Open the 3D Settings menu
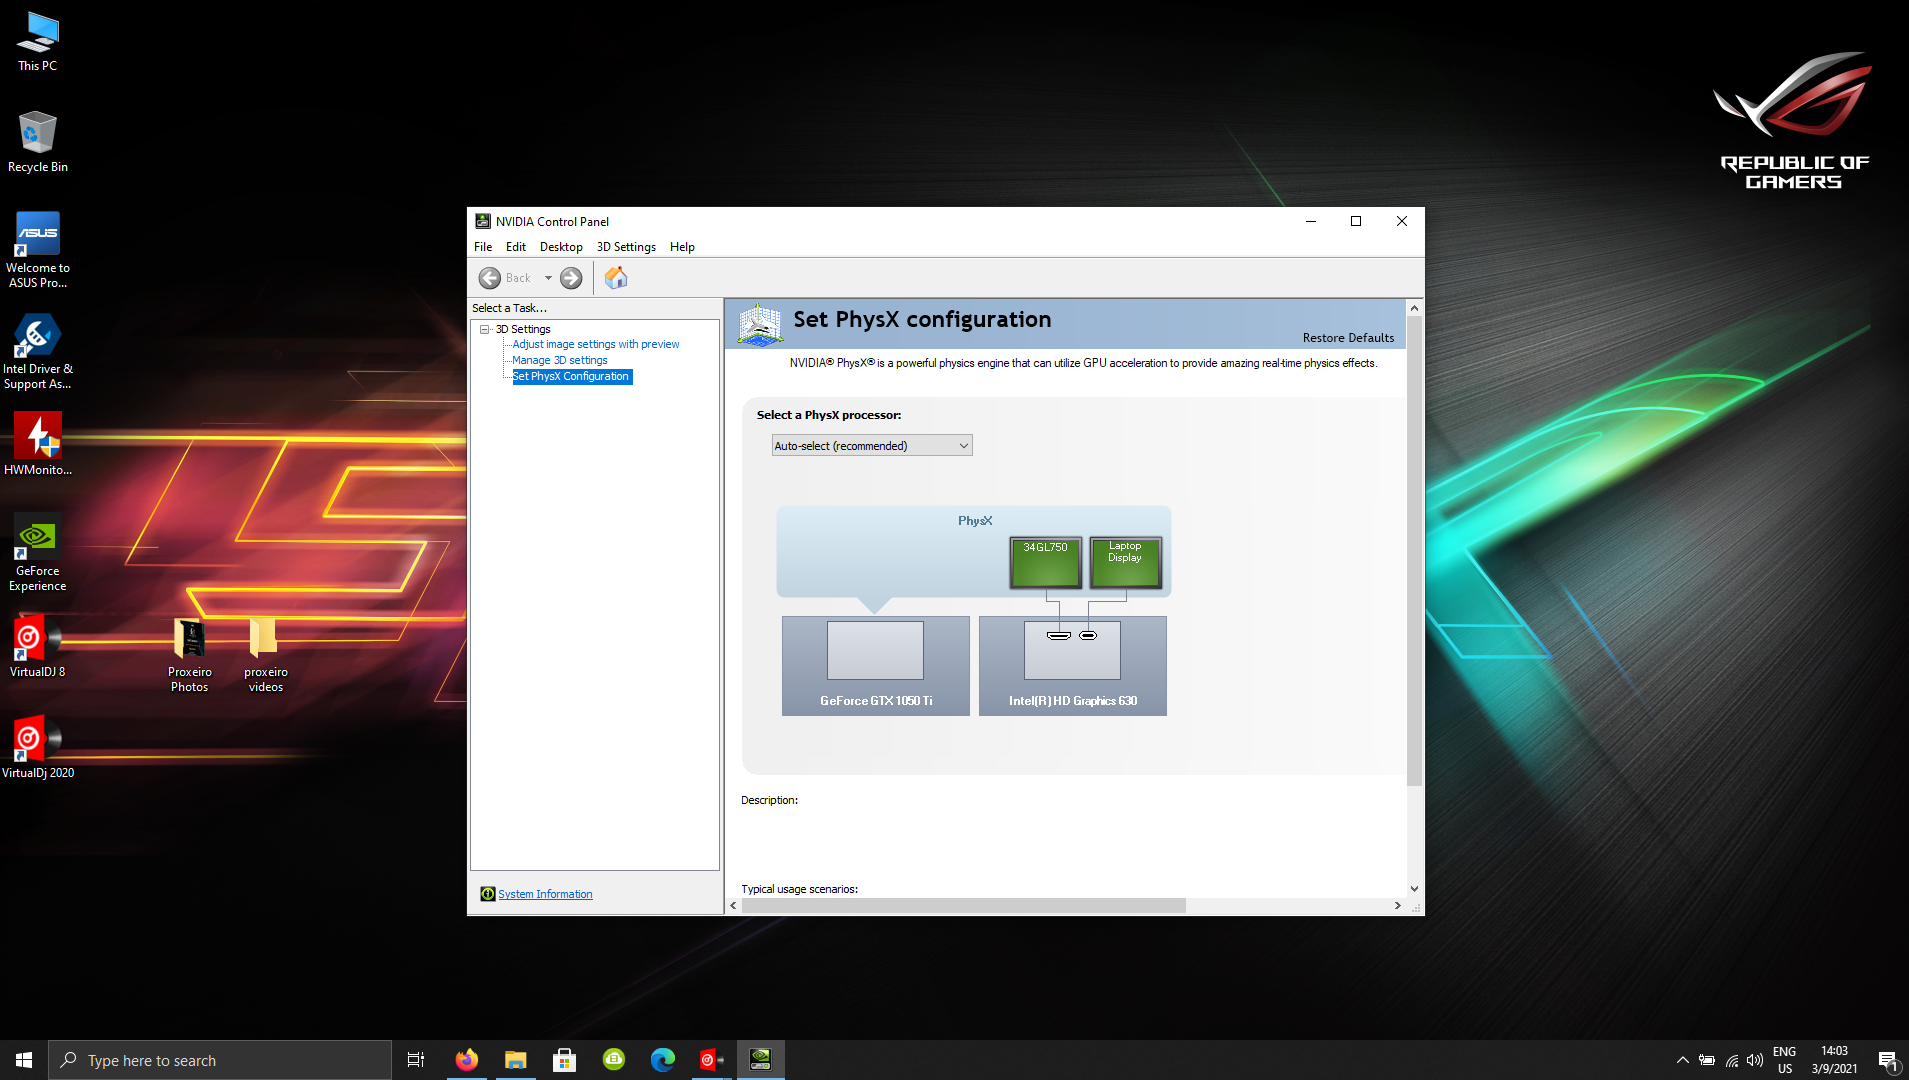Screen dimensions: 1909x1080 626,247
